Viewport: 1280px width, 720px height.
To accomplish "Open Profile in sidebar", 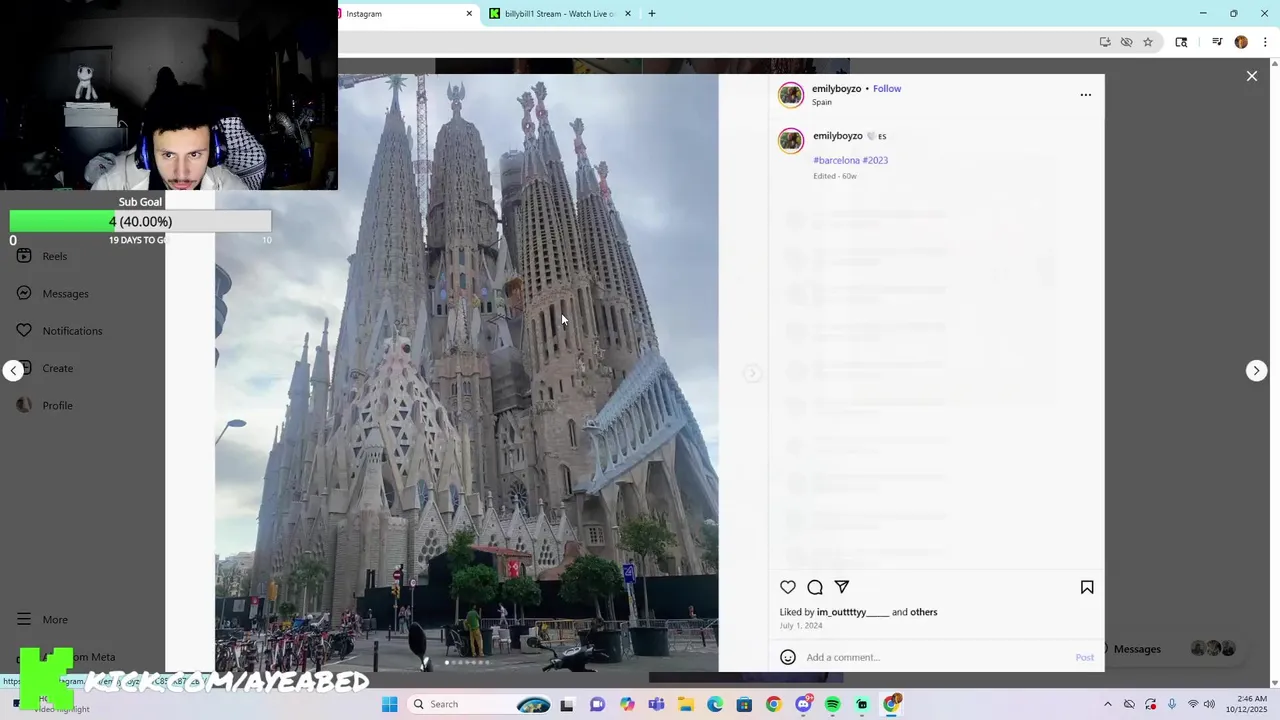I will tap(44, 405).
